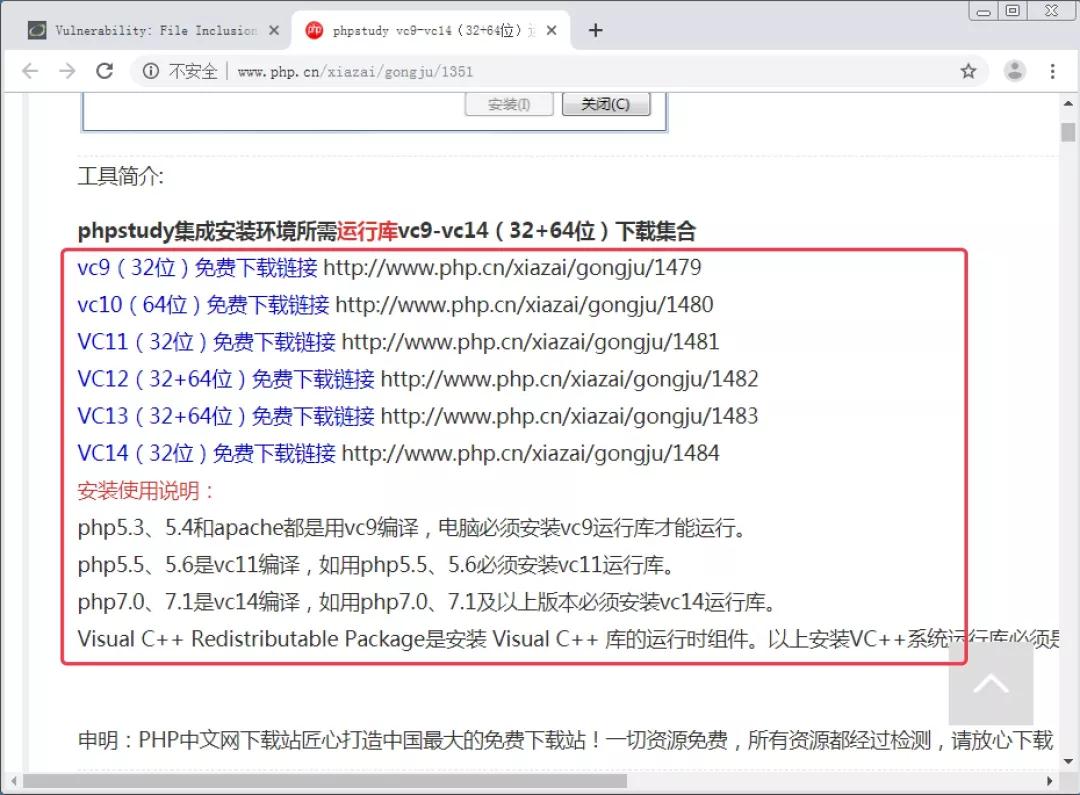The image size is (1080, 795).
Task: Click the phpstudy集成安装环境所需 bold heading
Action: tap(386, 231)
